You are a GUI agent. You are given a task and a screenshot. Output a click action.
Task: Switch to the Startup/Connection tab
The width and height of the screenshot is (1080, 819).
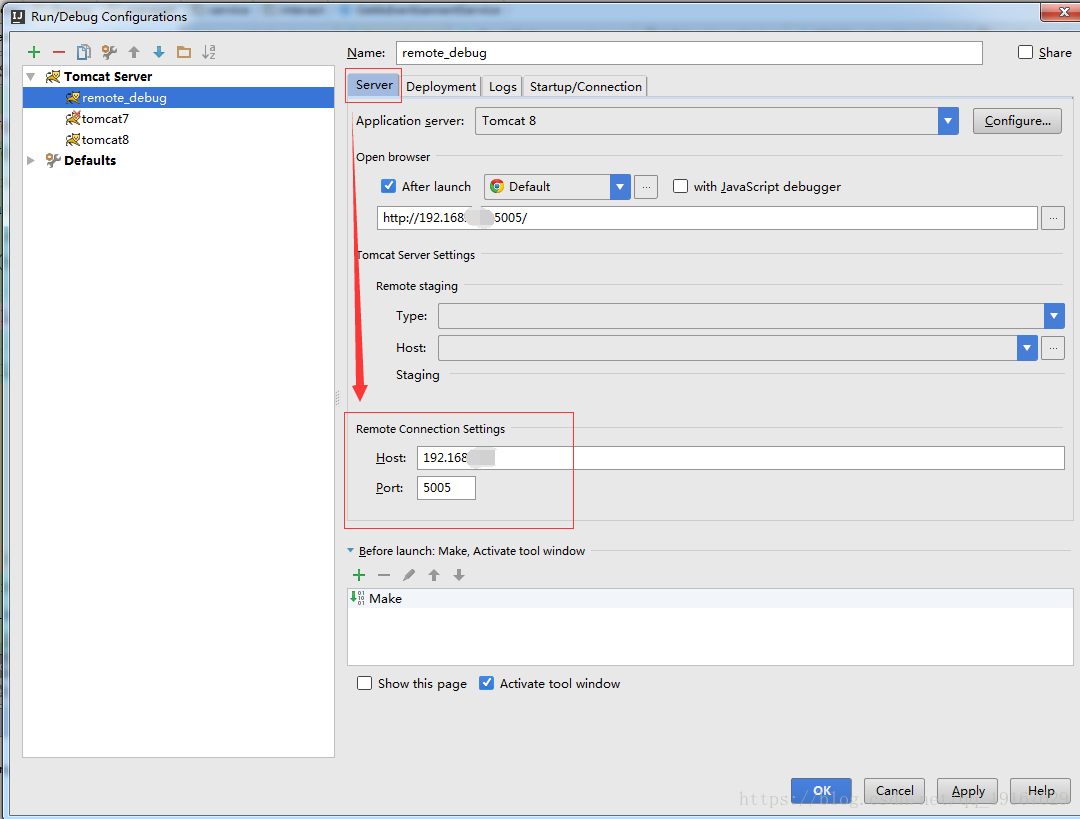(x=585, y=87)
